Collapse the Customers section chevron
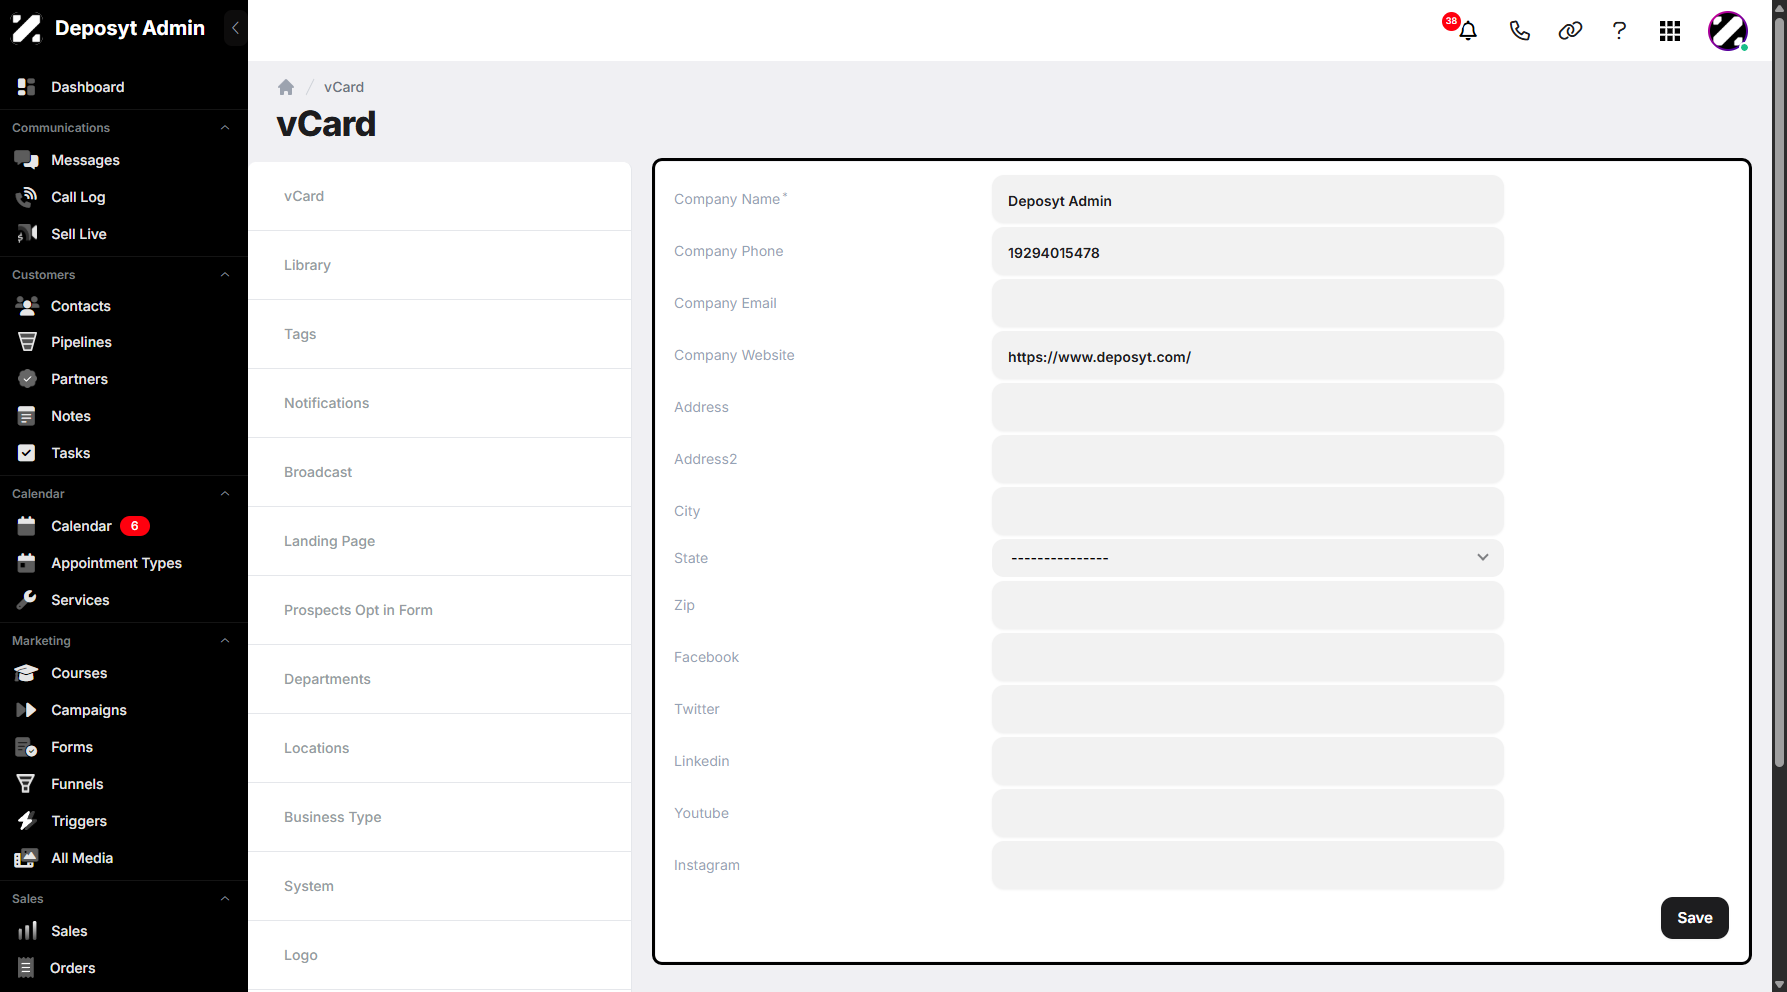The height and width of the screenshot is (992, 1787). tap(225, 275)
